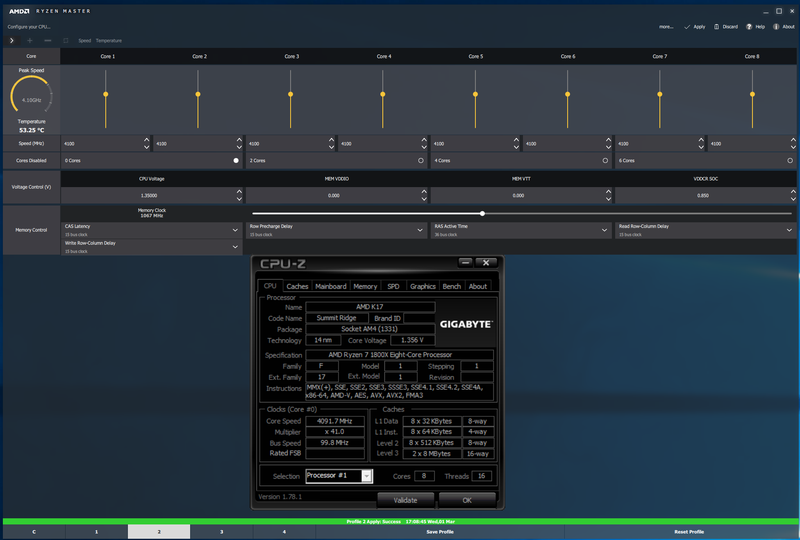Open About via info icon
This screenshot has height=540, width=800.
tap(776, 27)
